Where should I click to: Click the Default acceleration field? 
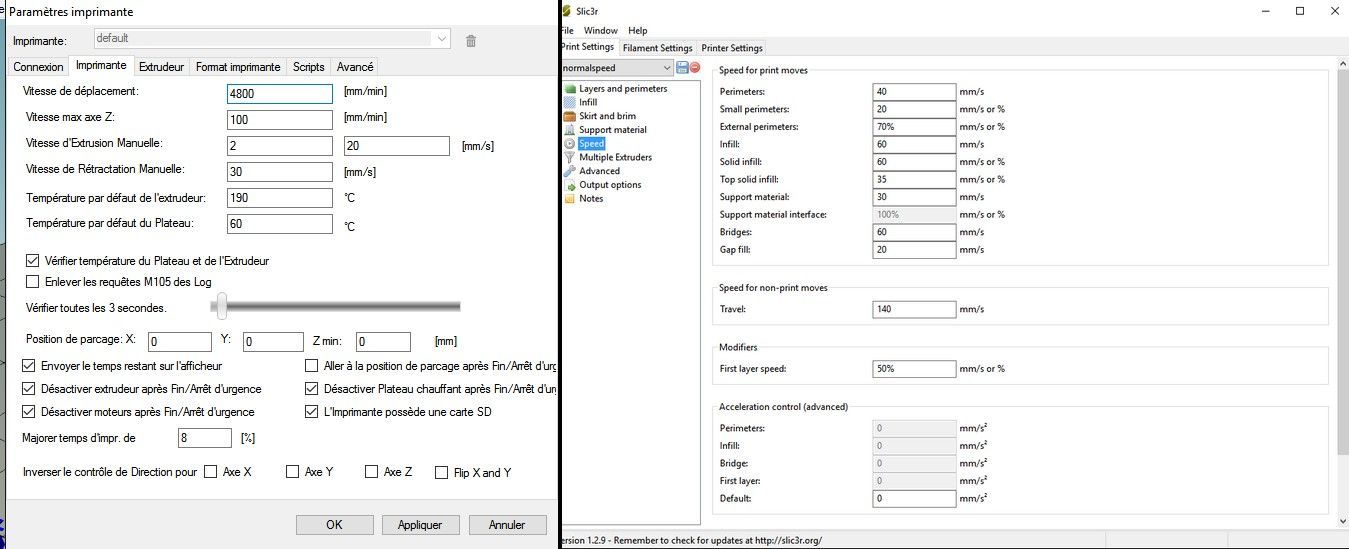point(914,498)
